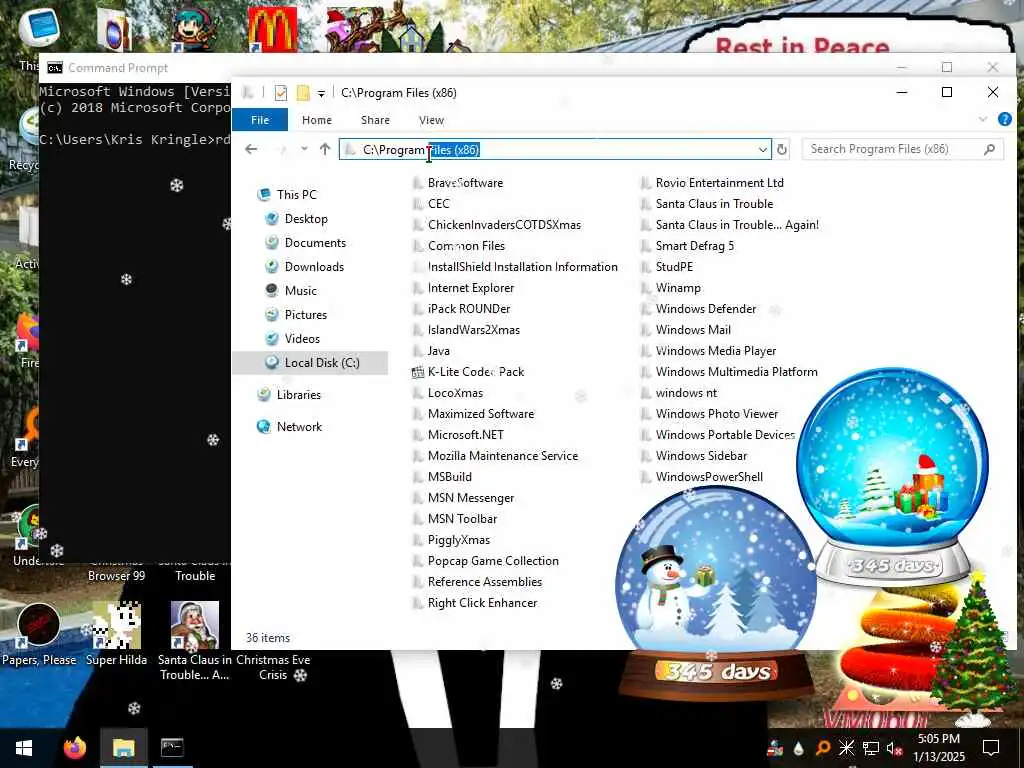Expand the address bar history dropdown

click(762, 150)
